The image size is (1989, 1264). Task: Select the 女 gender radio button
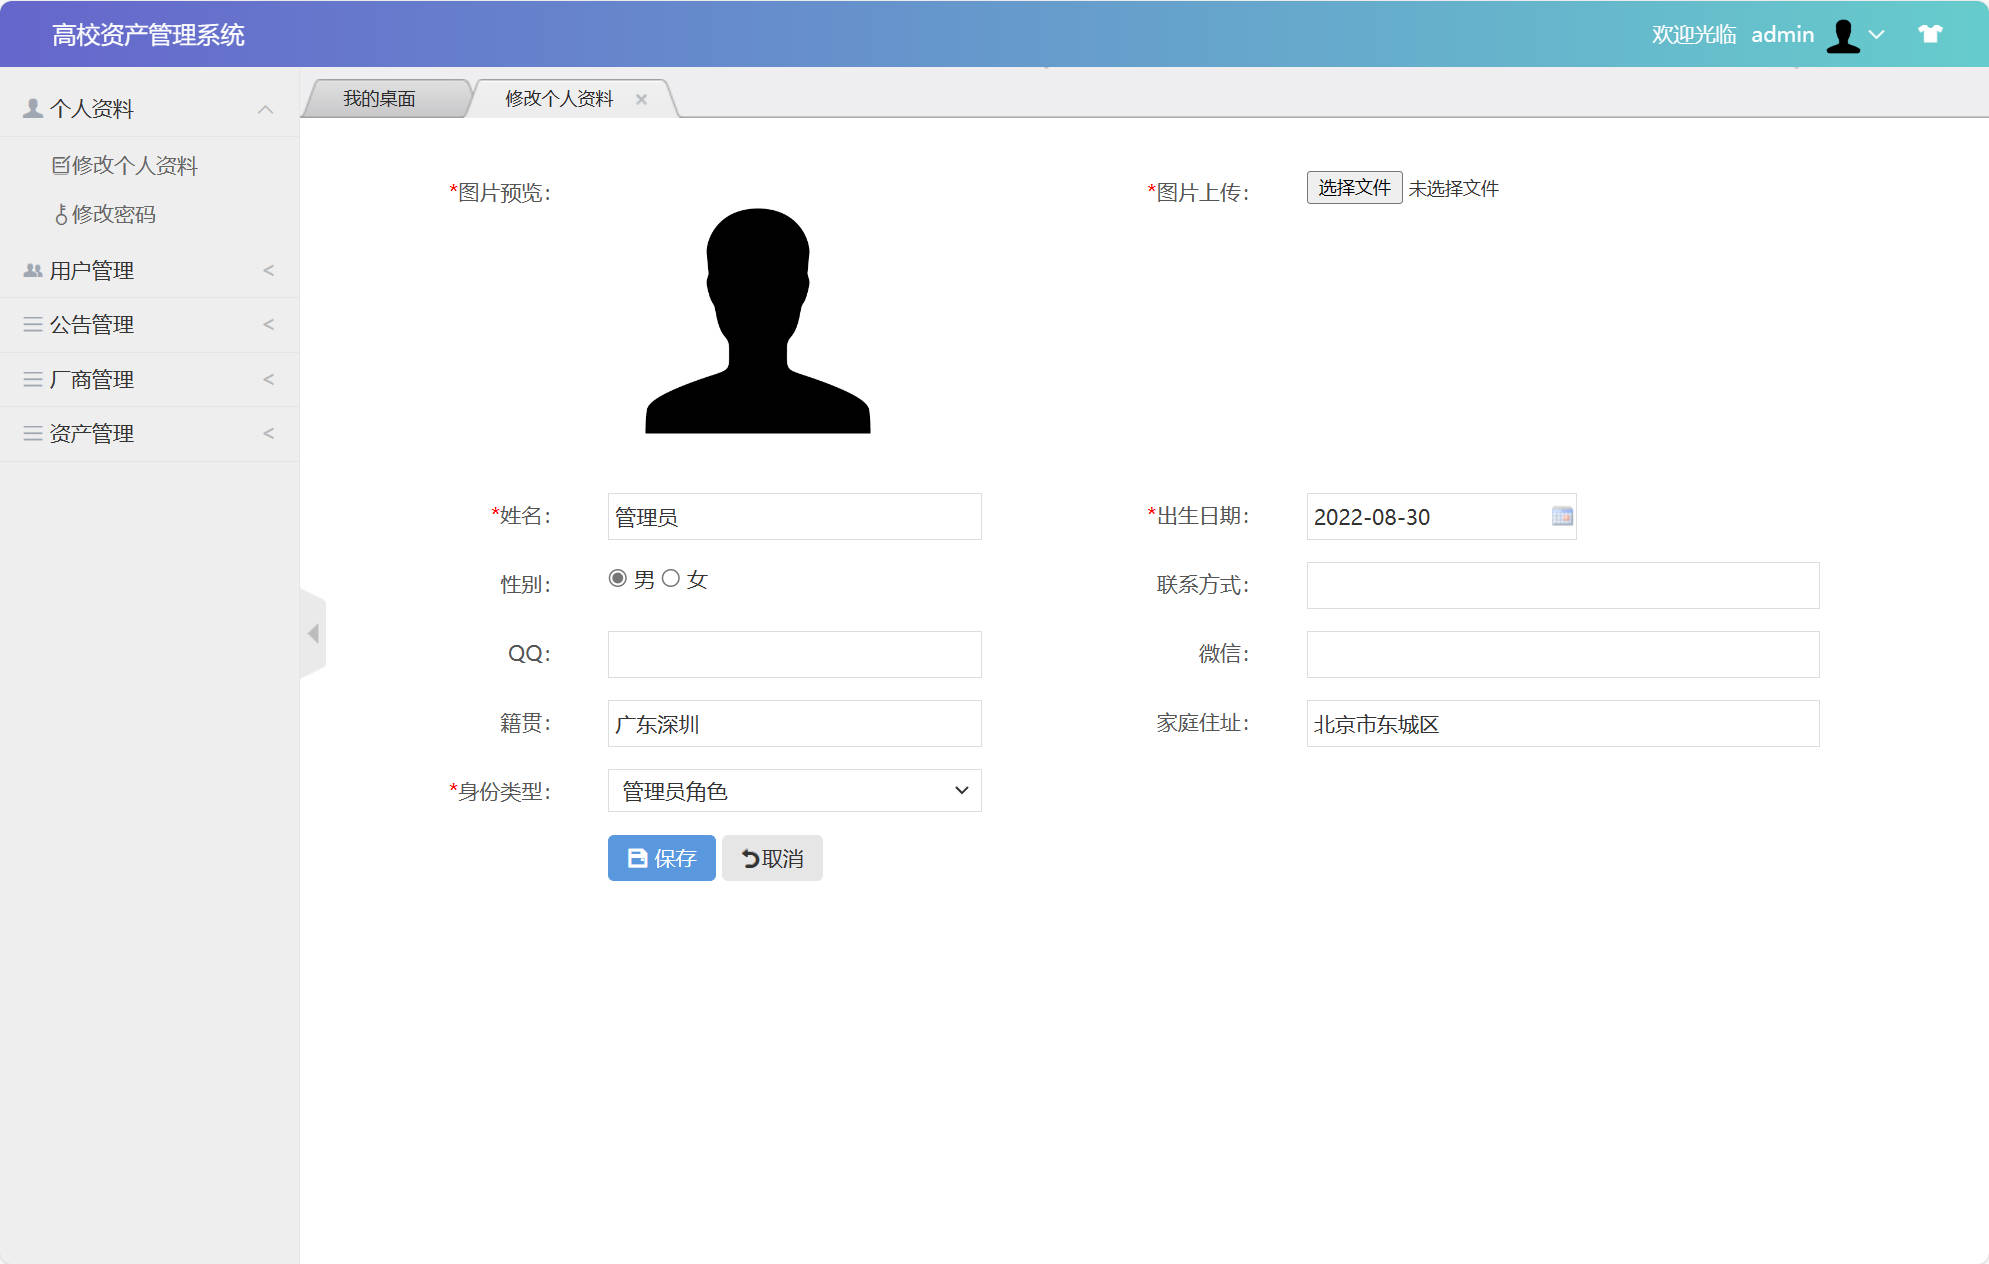pyautogui.click(x=672, y=578)
